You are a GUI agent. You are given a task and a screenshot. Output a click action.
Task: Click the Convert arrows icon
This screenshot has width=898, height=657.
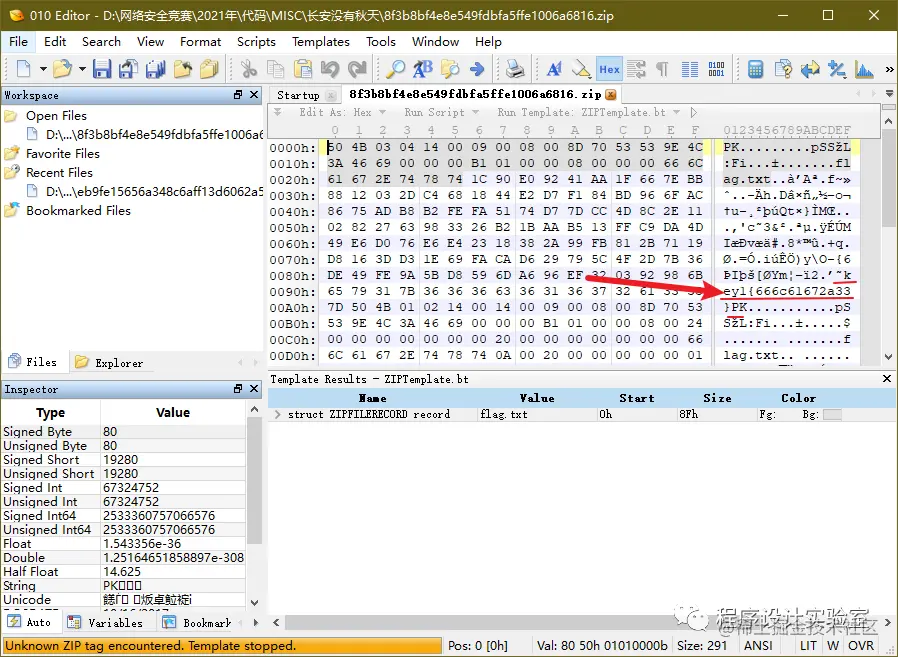(810, 69)
